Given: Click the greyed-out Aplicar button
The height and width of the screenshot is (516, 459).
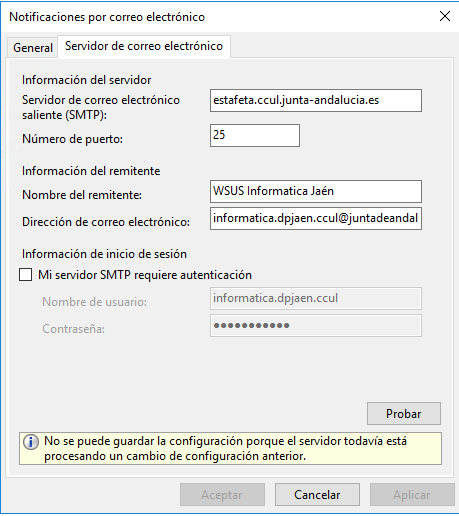Looking at the screenshot, I should click(x=412, y=495).
